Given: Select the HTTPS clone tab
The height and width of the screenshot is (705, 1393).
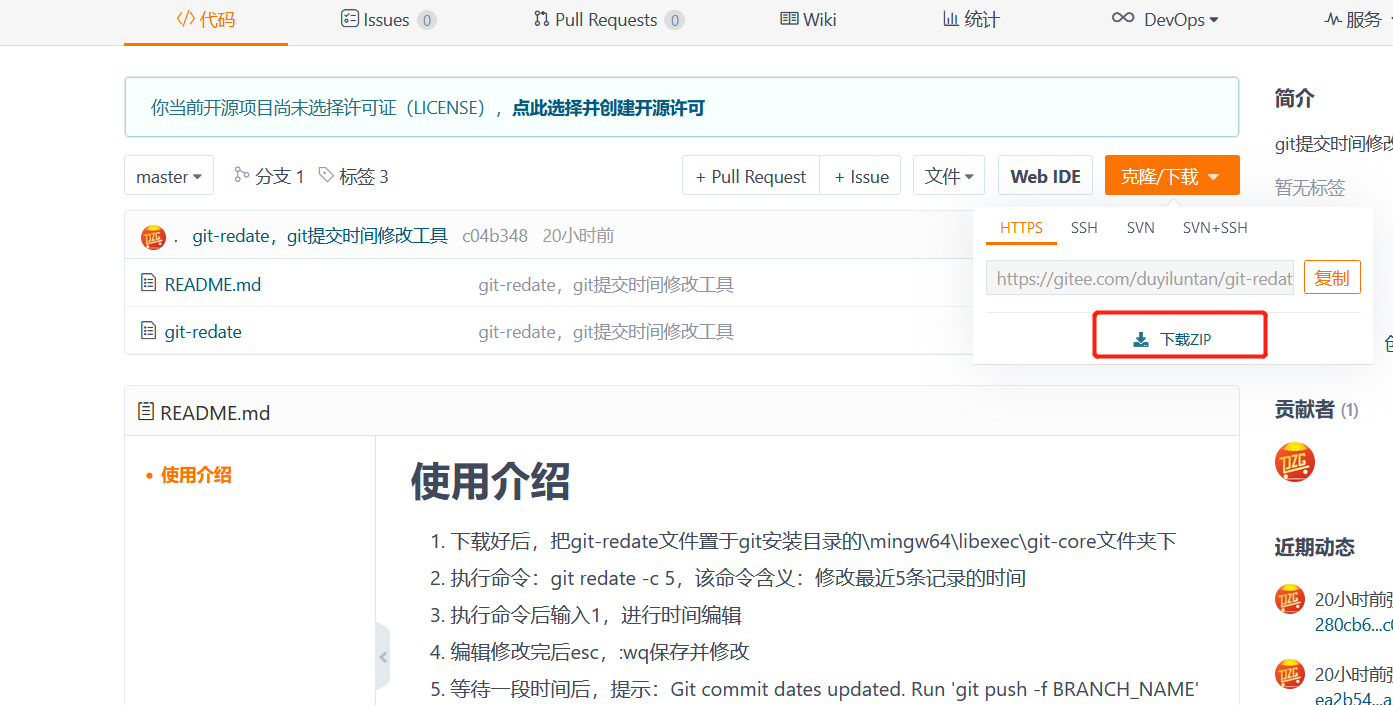Looking at the screenshot, I should click(x=1021, y=228).
